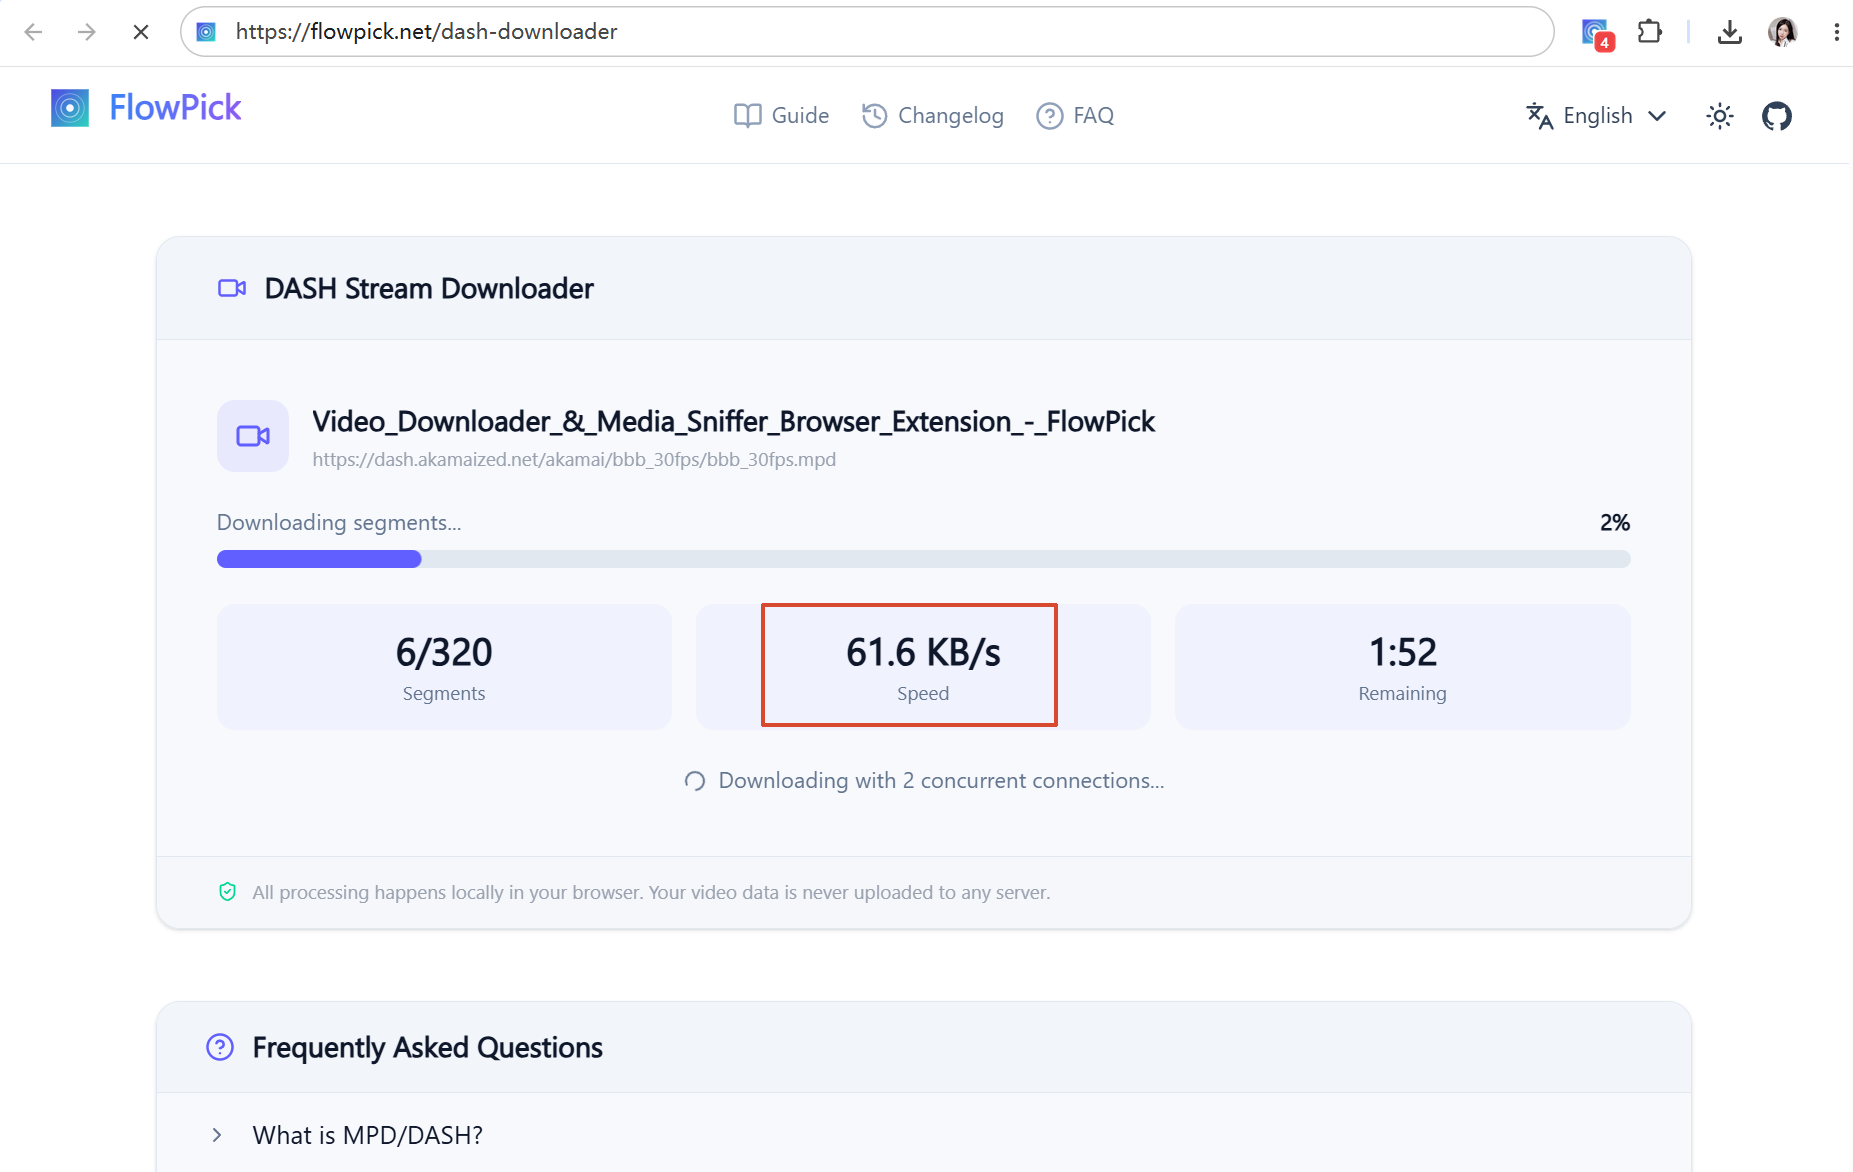
Task: Click the 6/320 Segments stat
Action: point(444,667)
